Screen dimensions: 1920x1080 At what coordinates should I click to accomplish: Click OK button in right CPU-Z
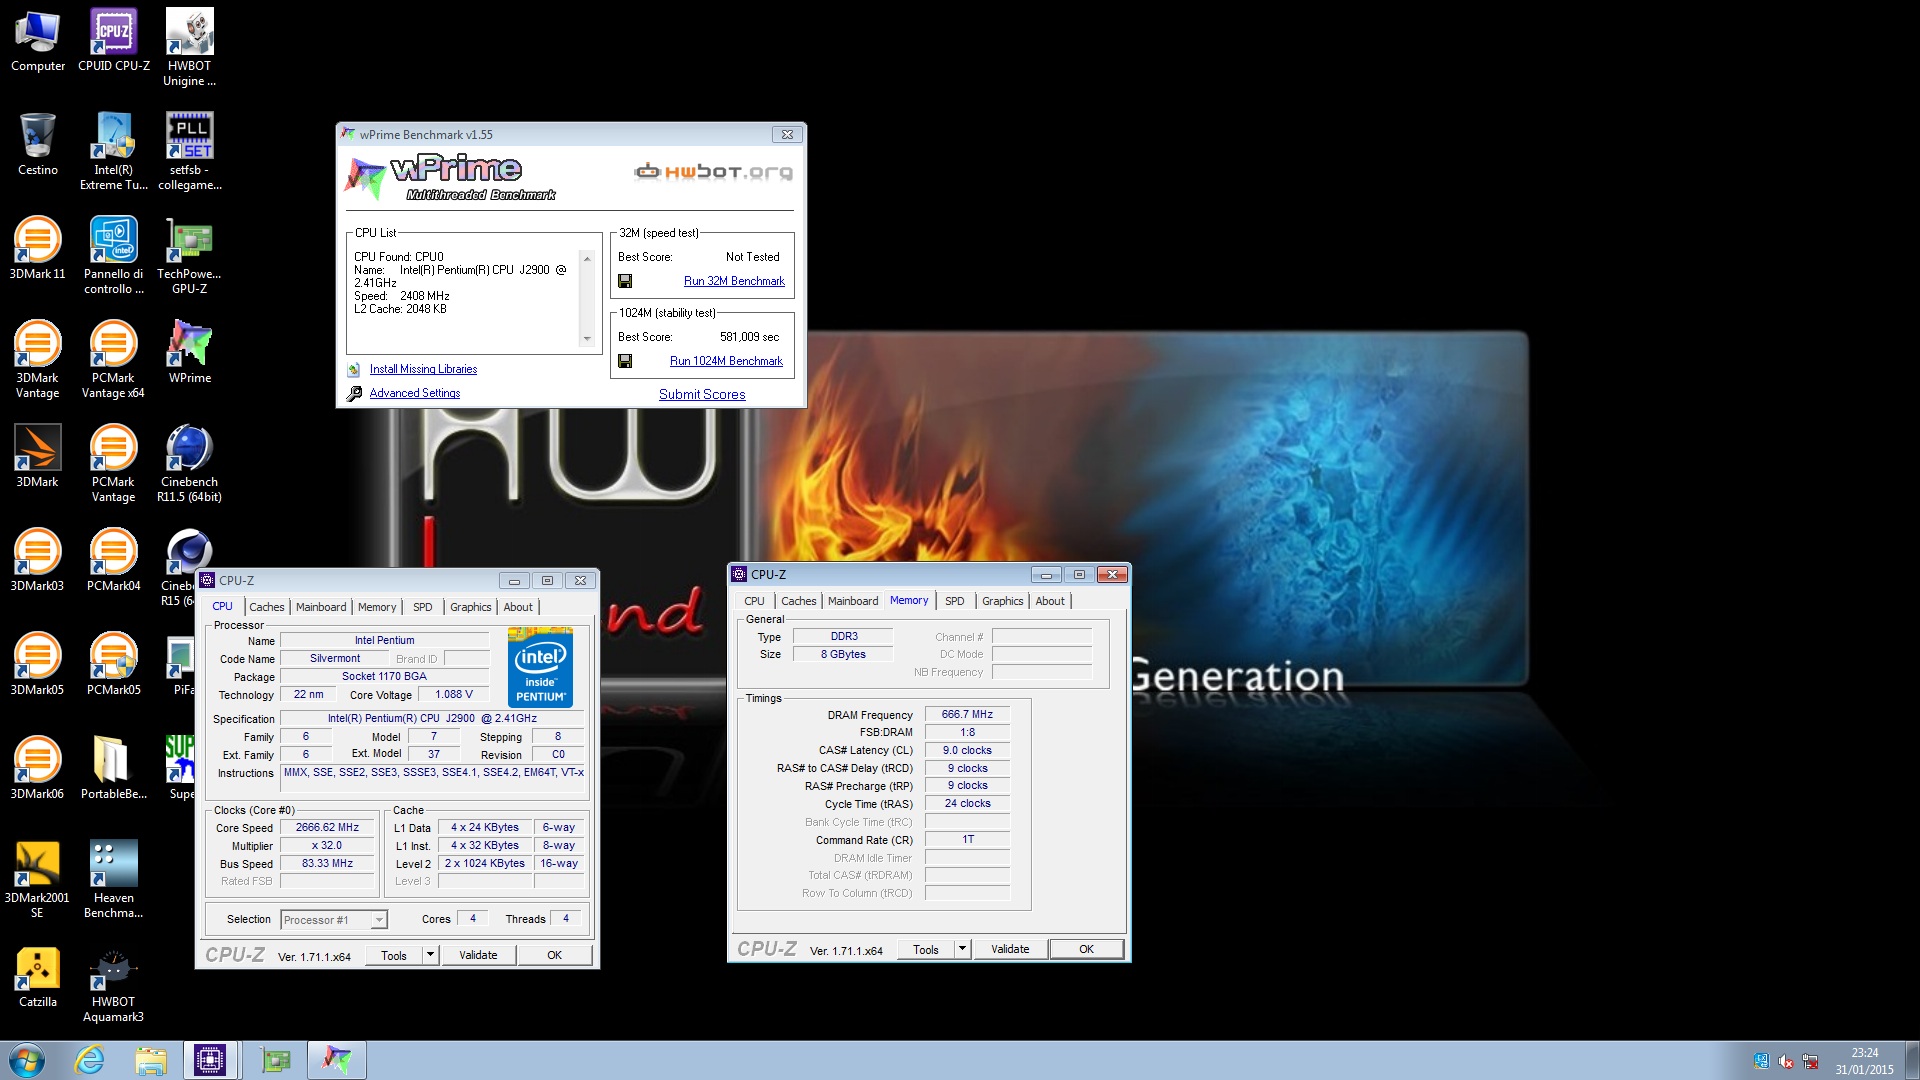click(x=1087, y=949)
